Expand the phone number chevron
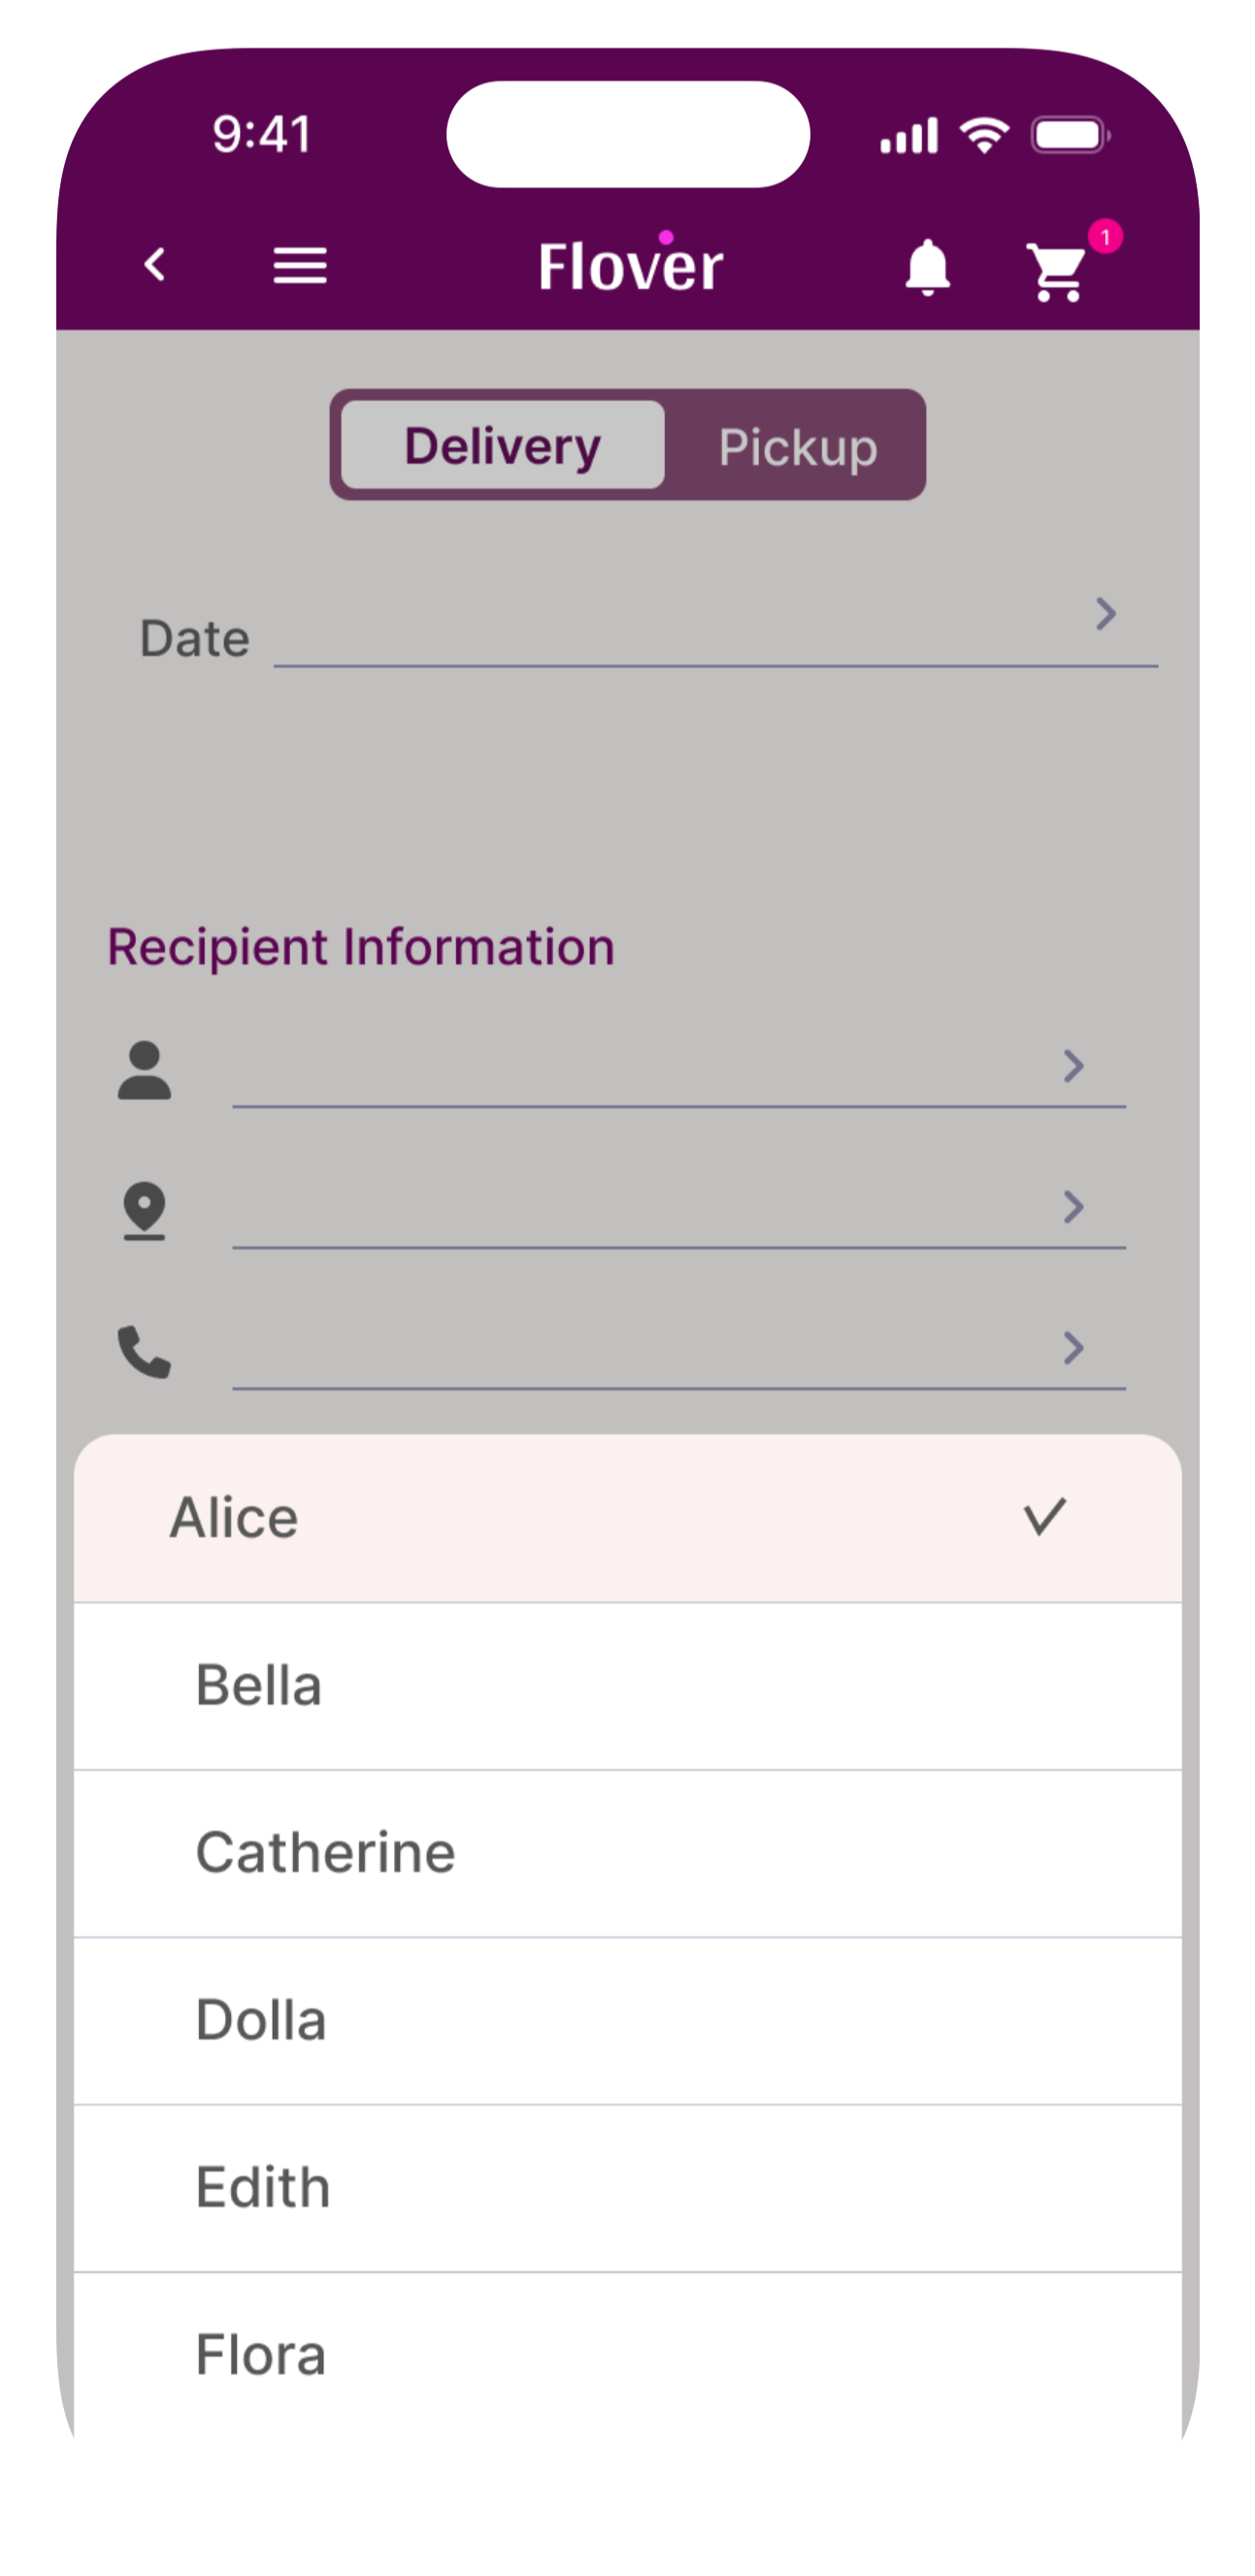 pos(1073,1348)
